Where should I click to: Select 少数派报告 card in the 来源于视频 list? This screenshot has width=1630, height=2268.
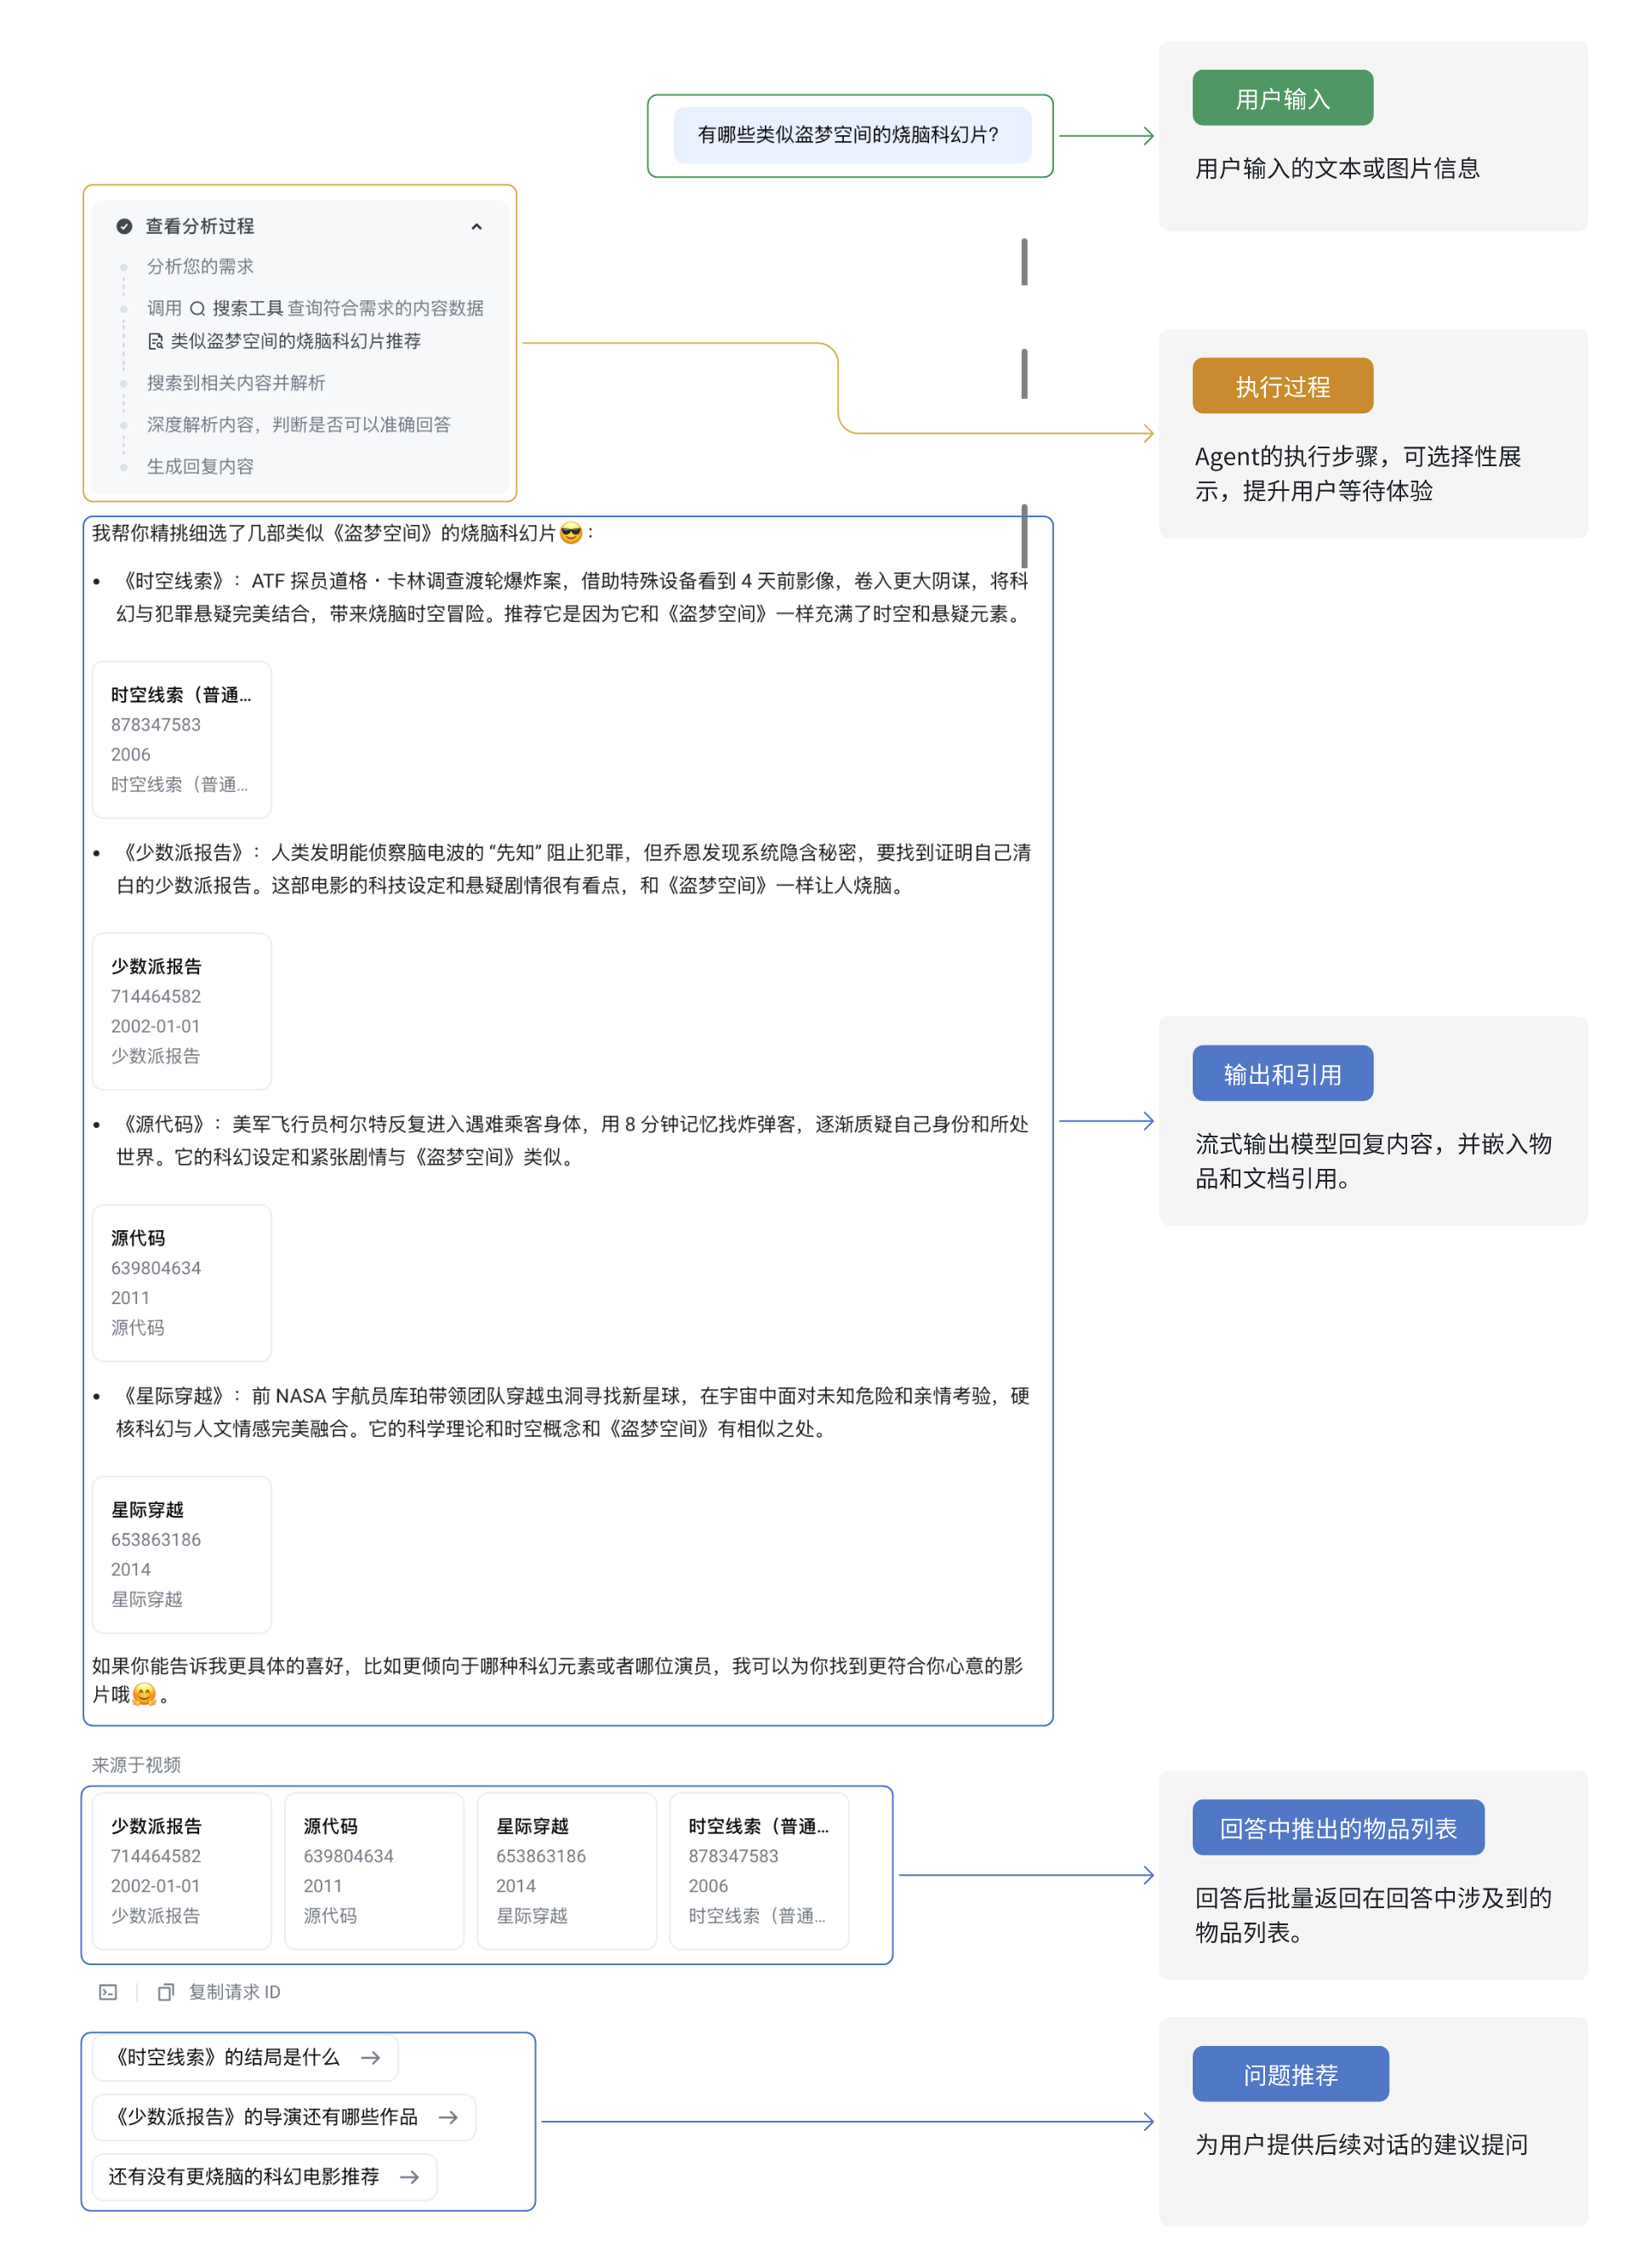(182, 1872)
